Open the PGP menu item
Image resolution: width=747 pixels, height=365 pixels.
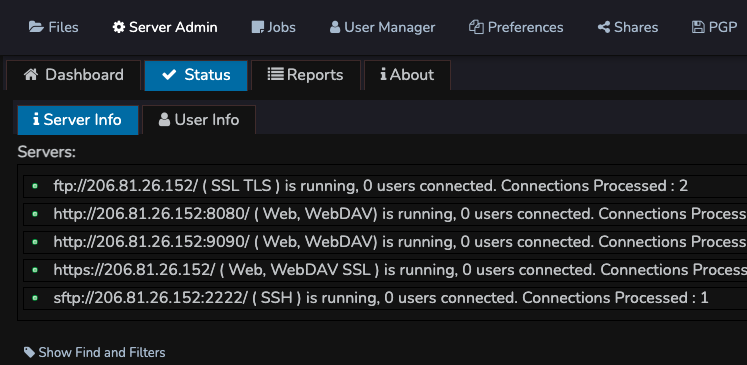714,27
